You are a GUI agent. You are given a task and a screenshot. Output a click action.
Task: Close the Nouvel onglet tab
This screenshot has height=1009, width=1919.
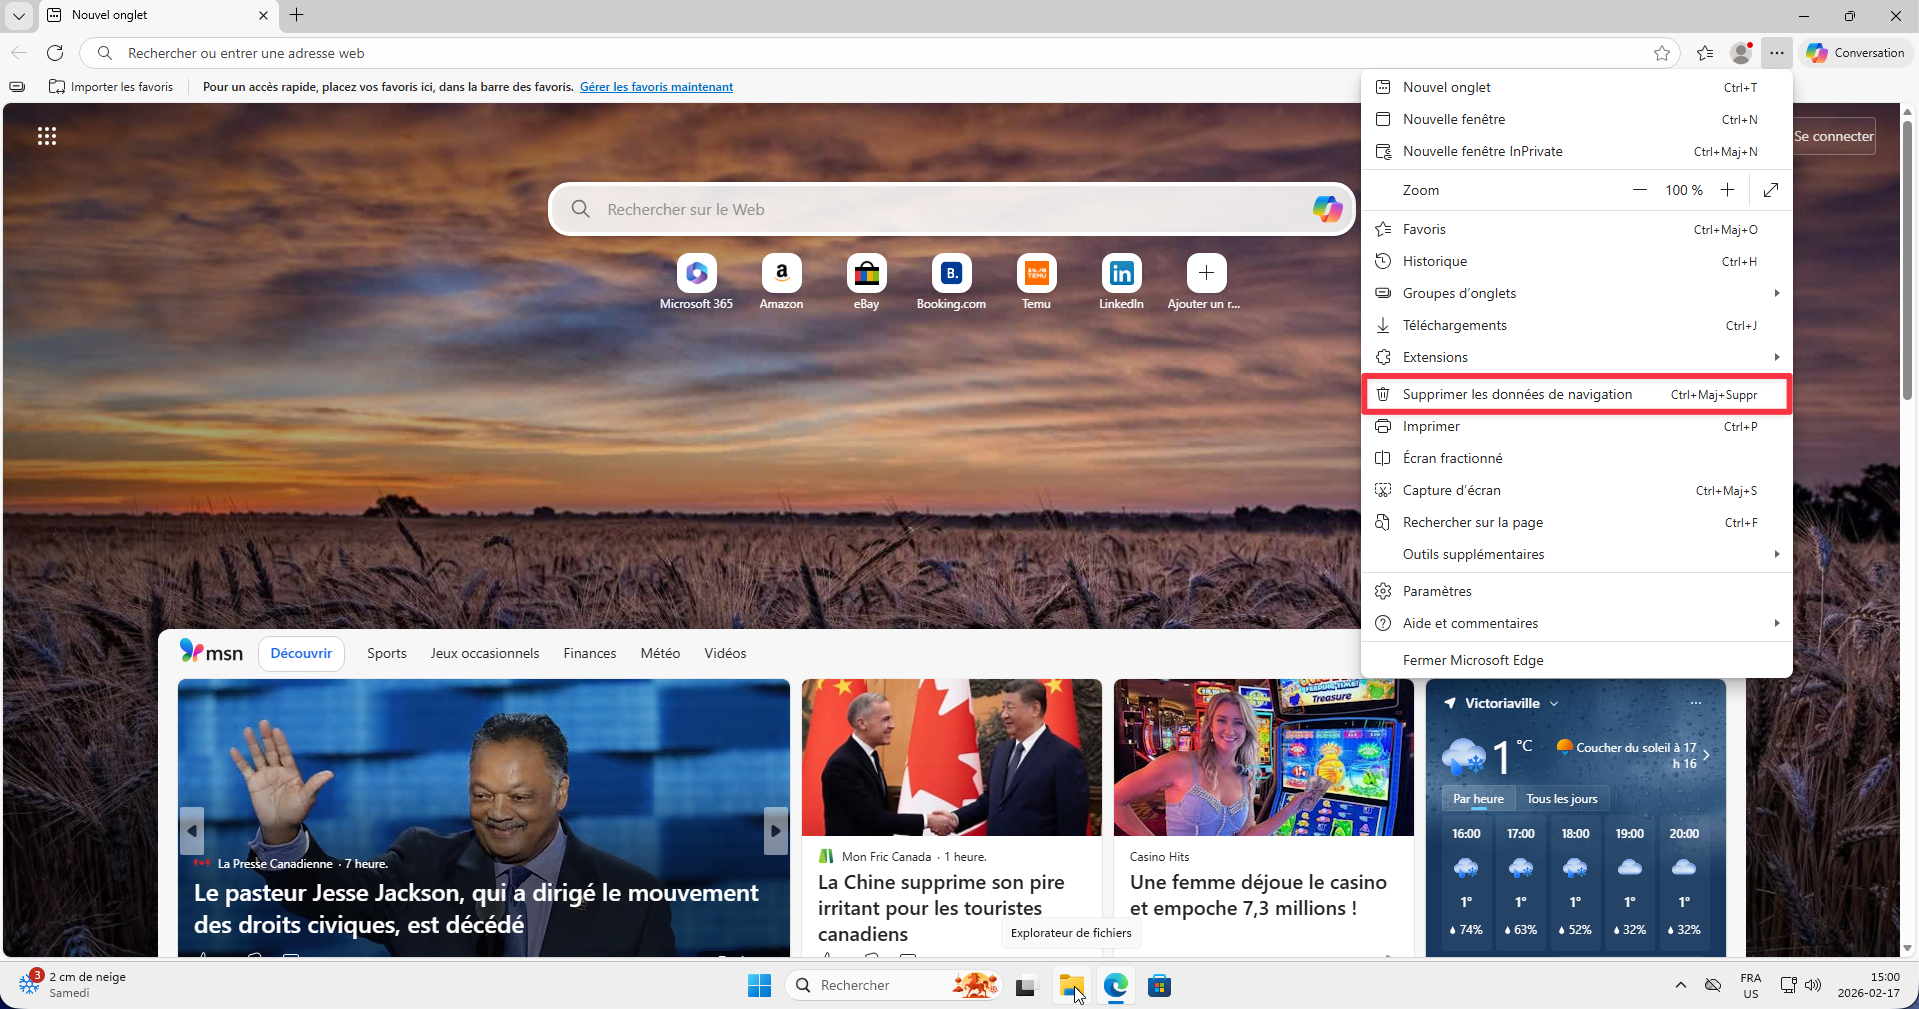point(263,15)
